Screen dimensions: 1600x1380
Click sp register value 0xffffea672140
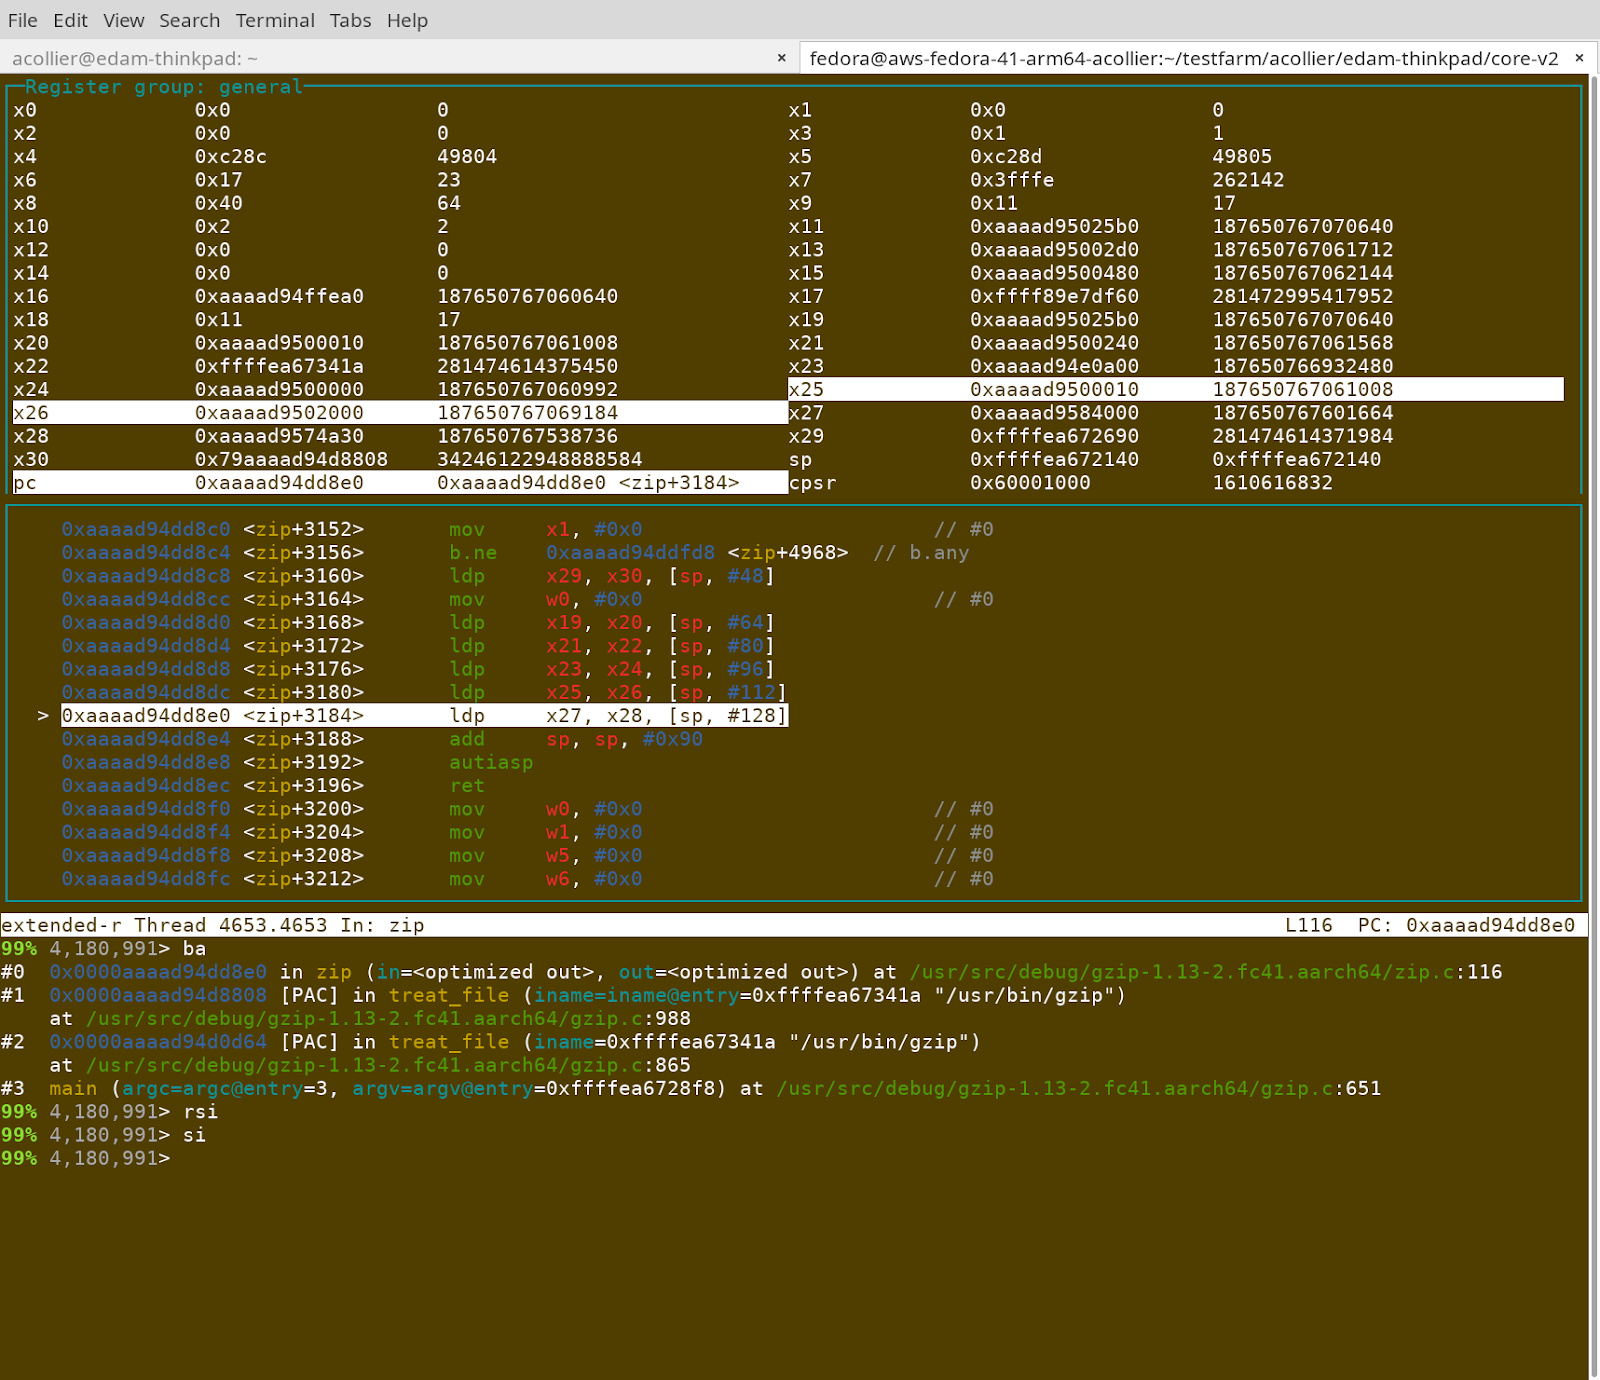point(1054,459)
